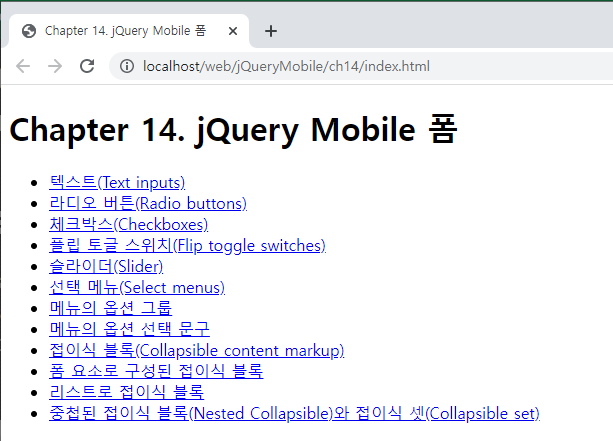Image resolution: width=613 pixels, height=441 pixels.
Task: Click the browser forward arrow
Action: click(55, 66)
